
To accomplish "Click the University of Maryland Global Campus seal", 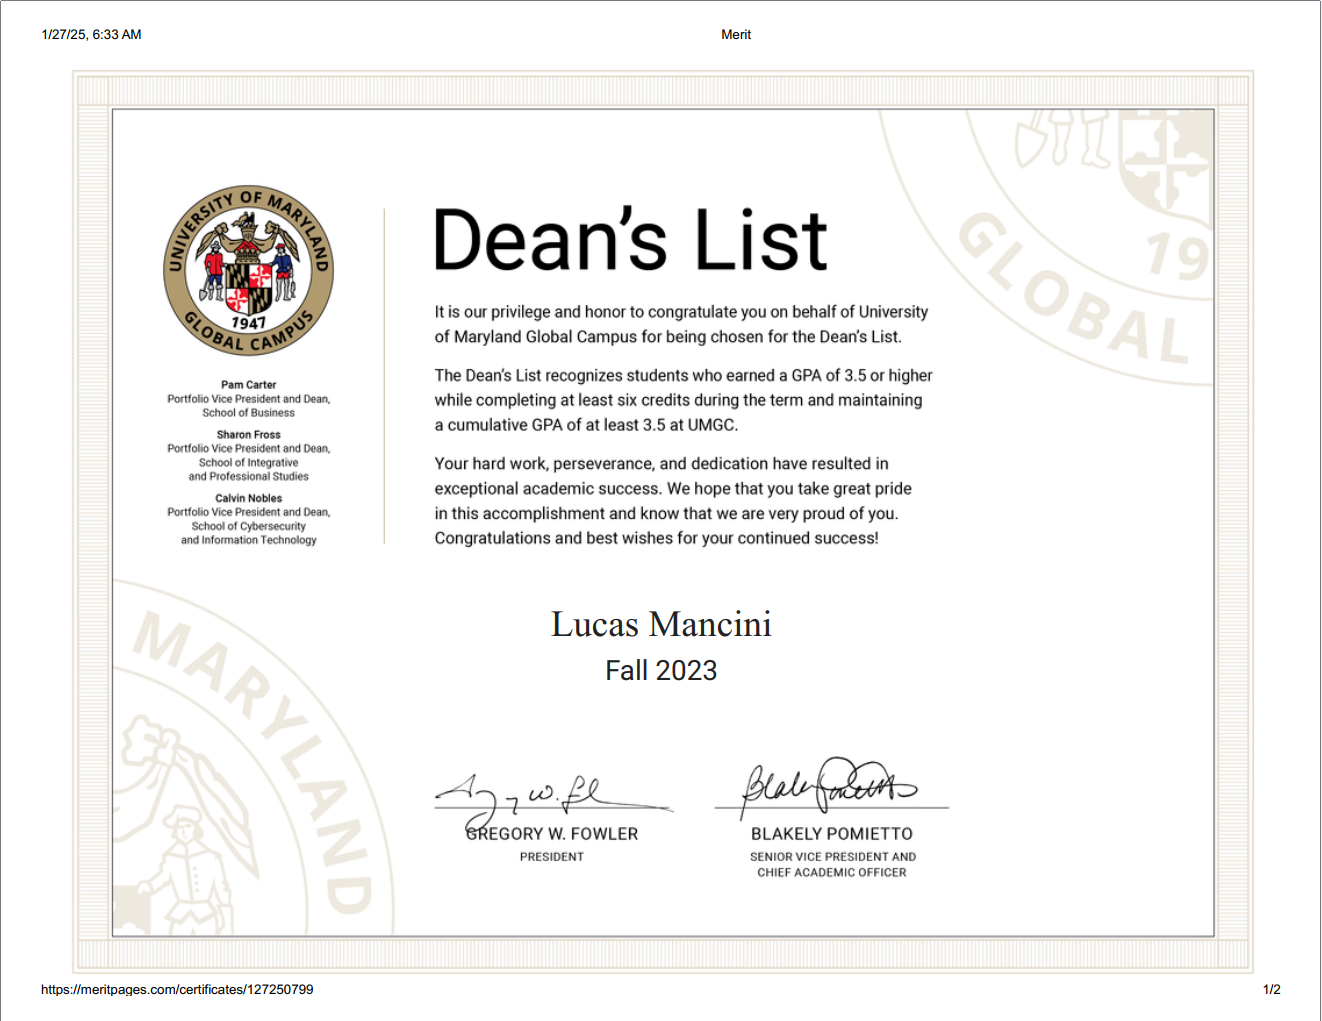I will click(248, 270).
